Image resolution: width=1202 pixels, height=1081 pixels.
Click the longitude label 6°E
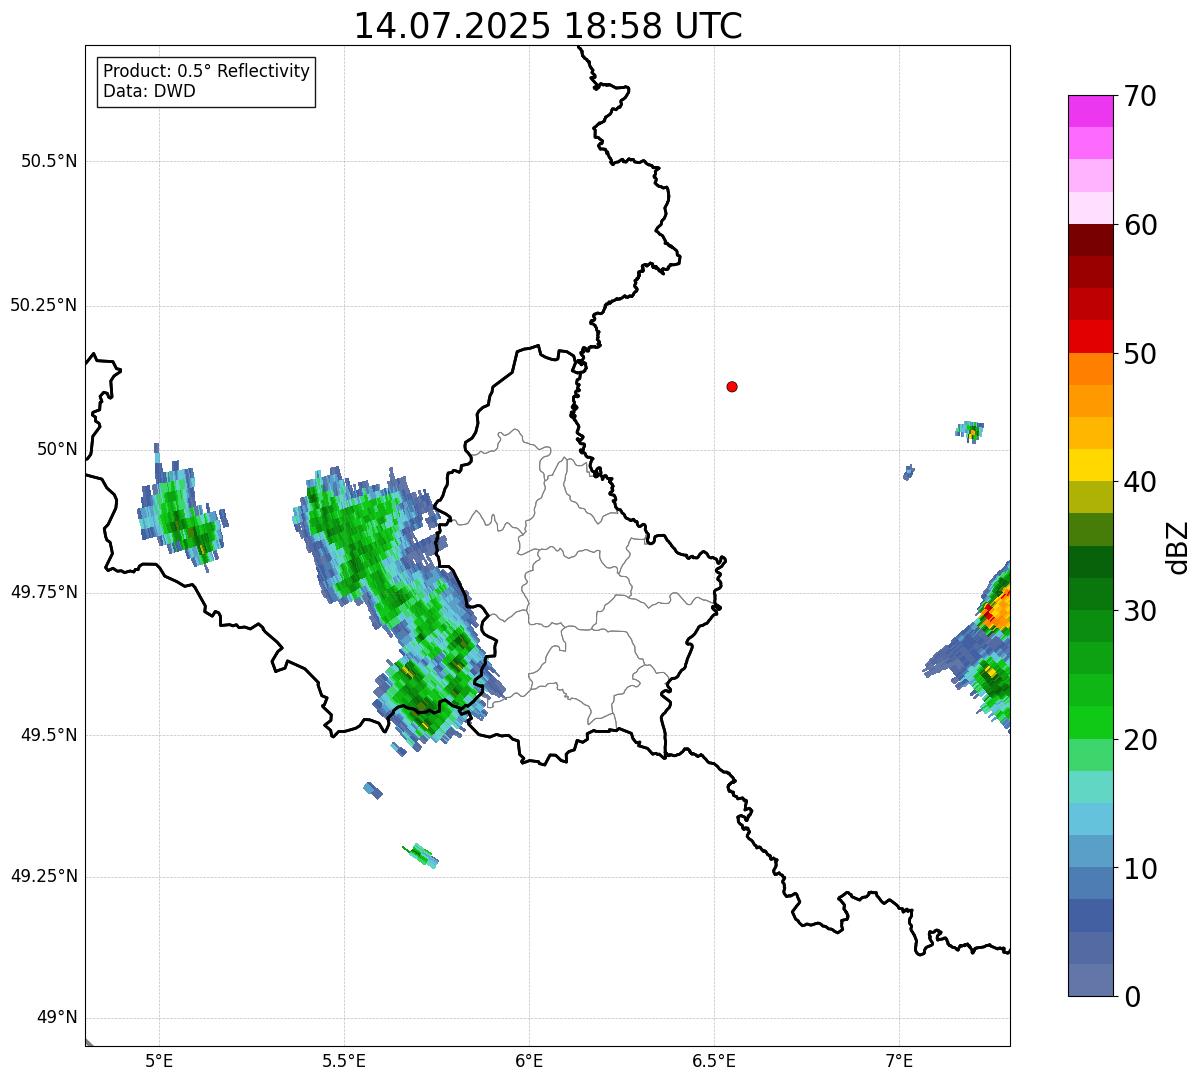click(x=529, y=1060)
